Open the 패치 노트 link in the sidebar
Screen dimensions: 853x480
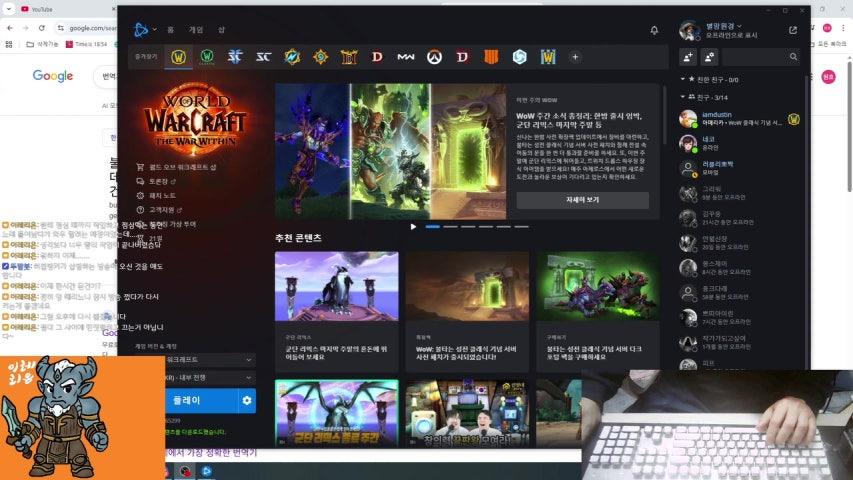162,196
